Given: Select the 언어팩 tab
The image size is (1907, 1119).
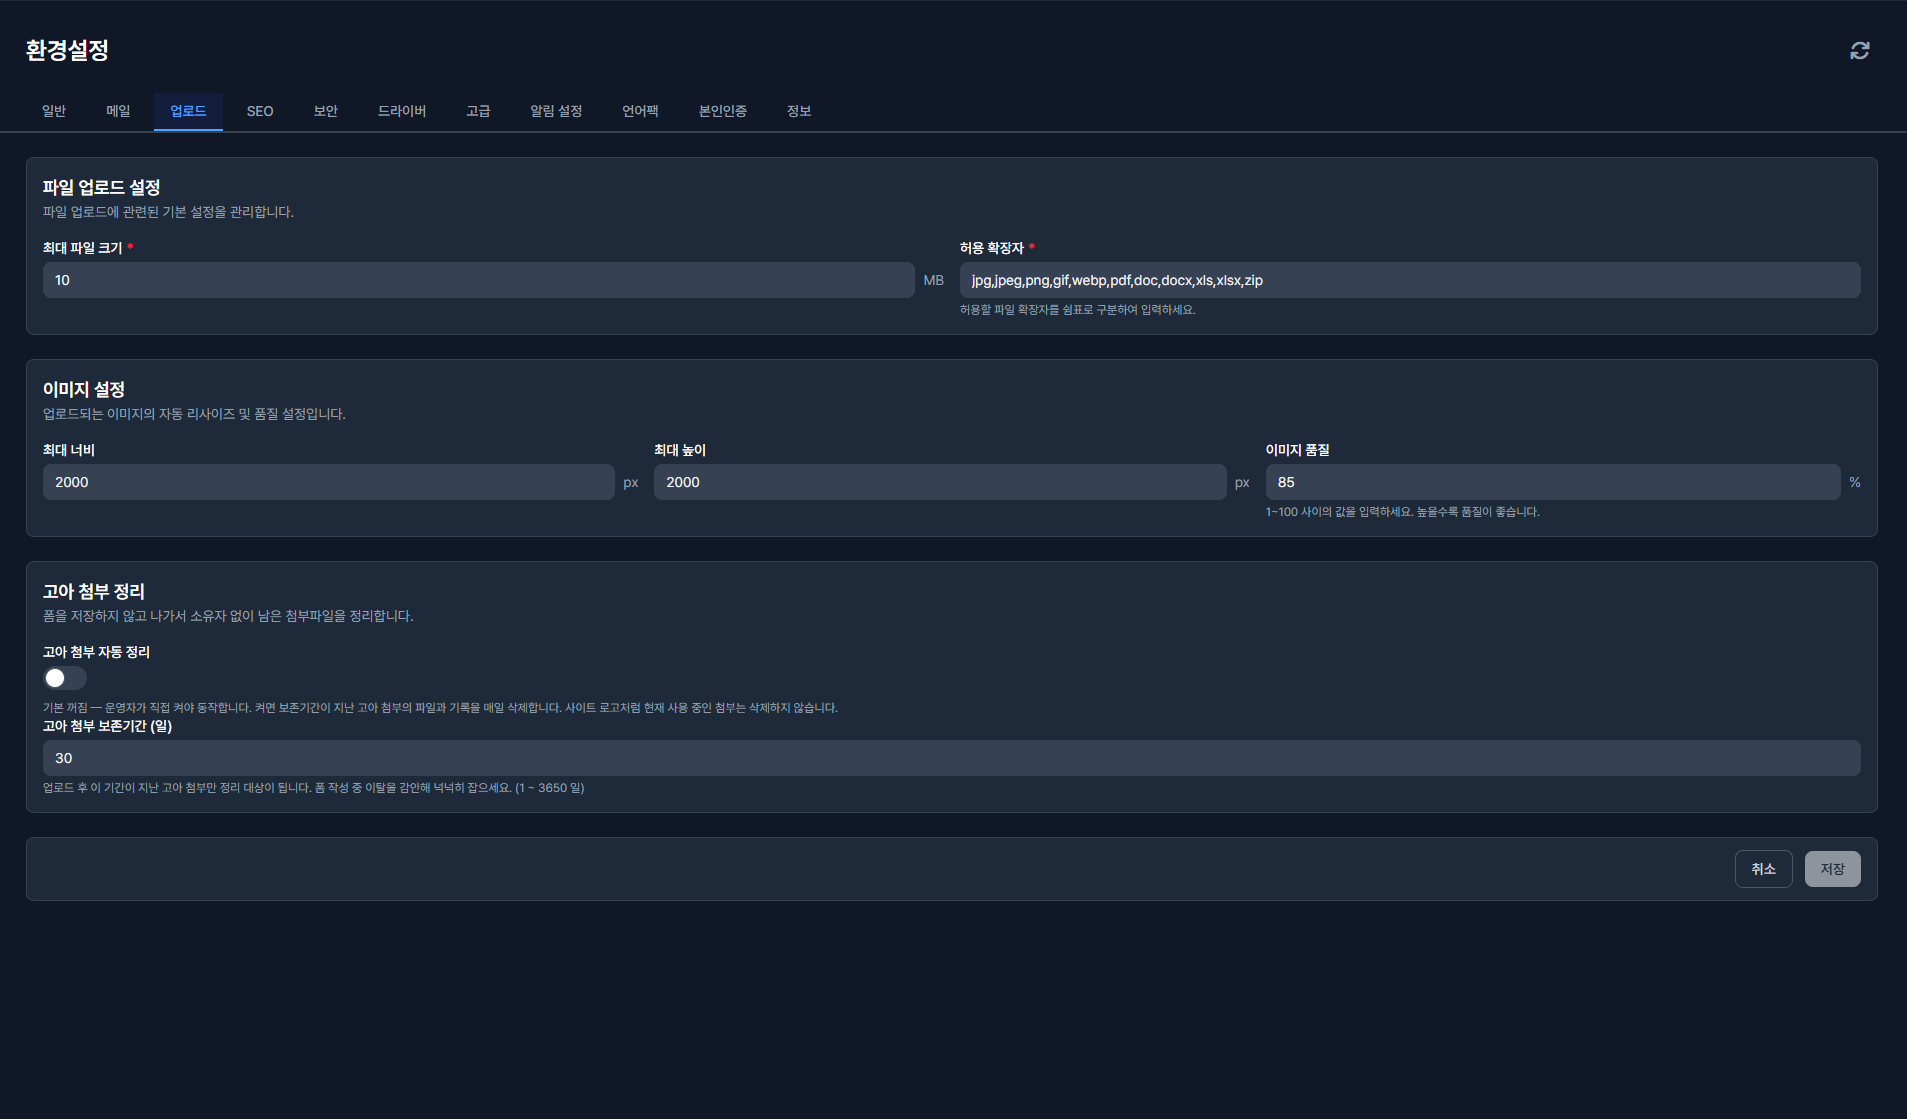Looking at the screenshot, I should click(640, 111).
